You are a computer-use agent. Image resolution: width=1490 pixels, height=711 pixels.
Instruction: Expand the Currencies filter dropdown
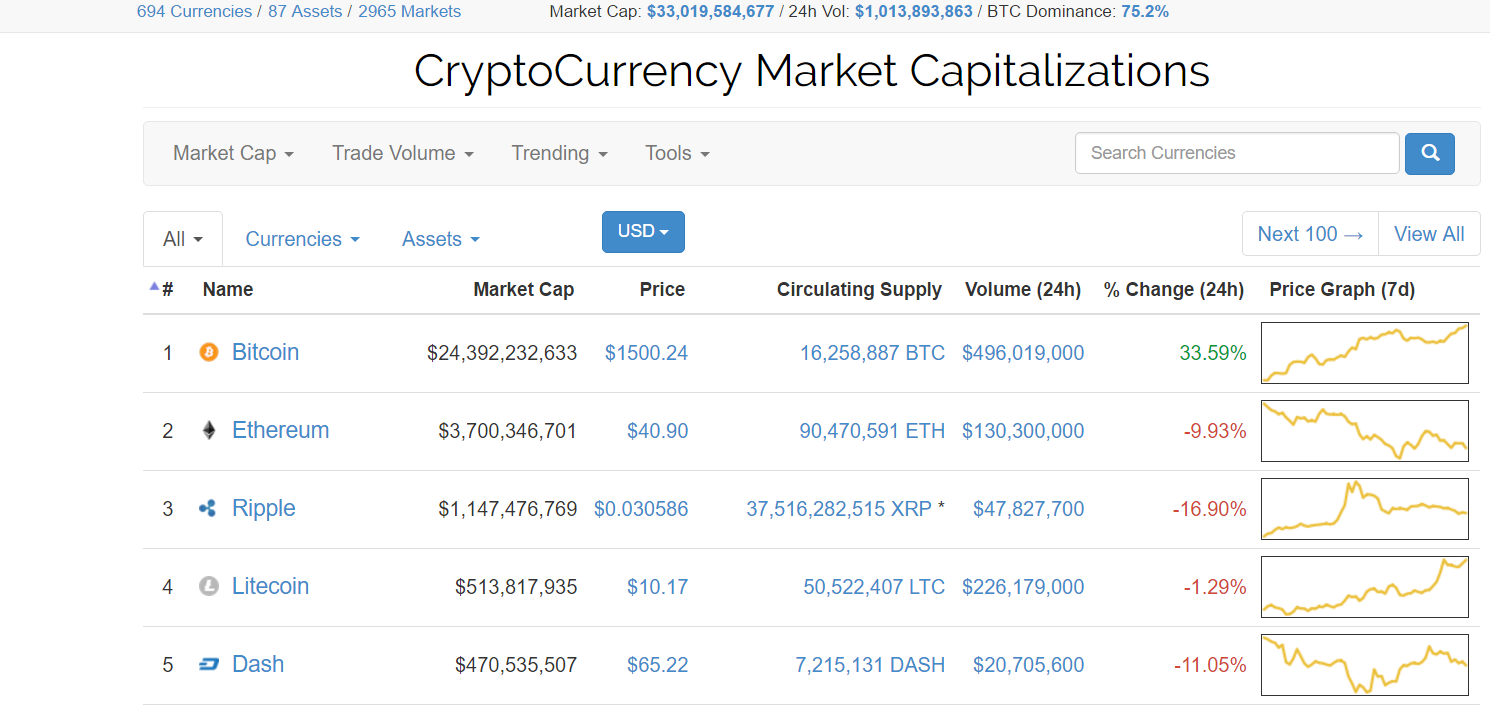point(302,239)
